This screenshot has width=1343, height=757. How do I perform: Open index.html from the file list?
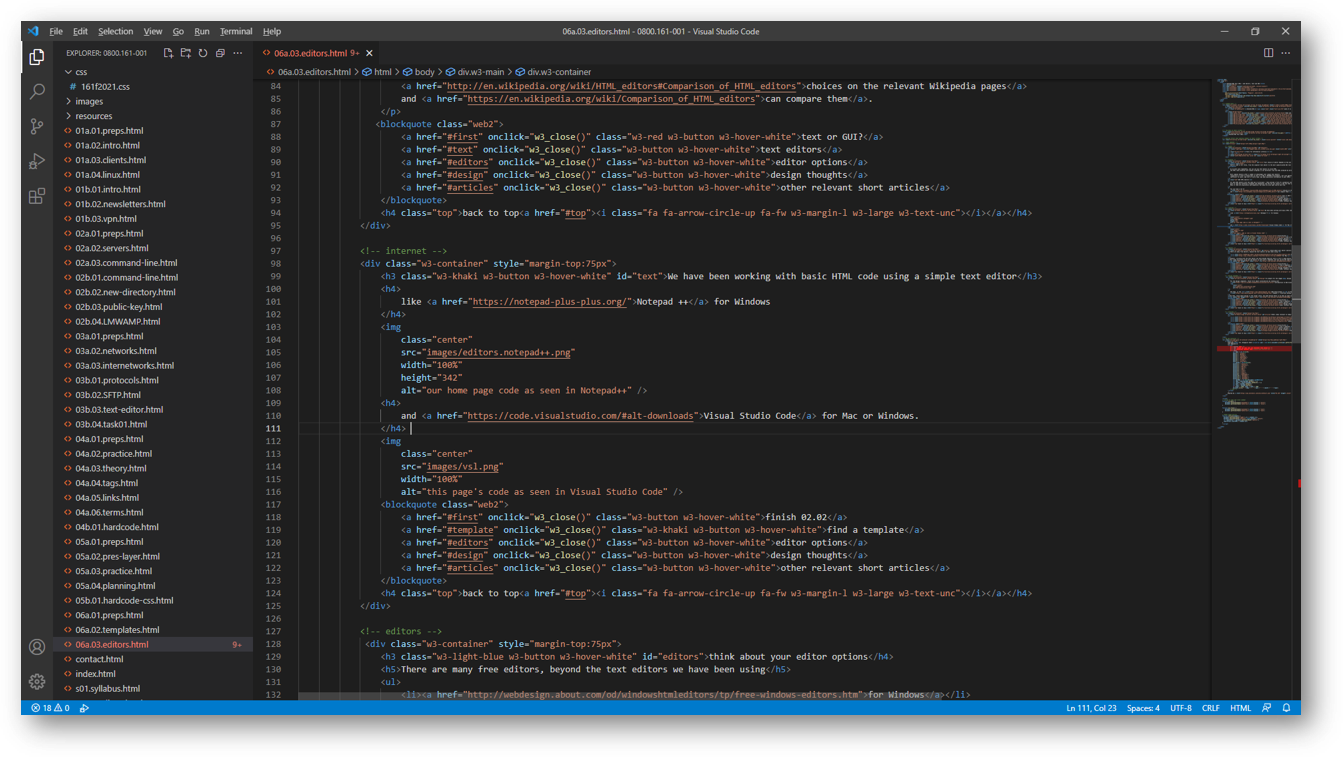click(x=95, y=674)
